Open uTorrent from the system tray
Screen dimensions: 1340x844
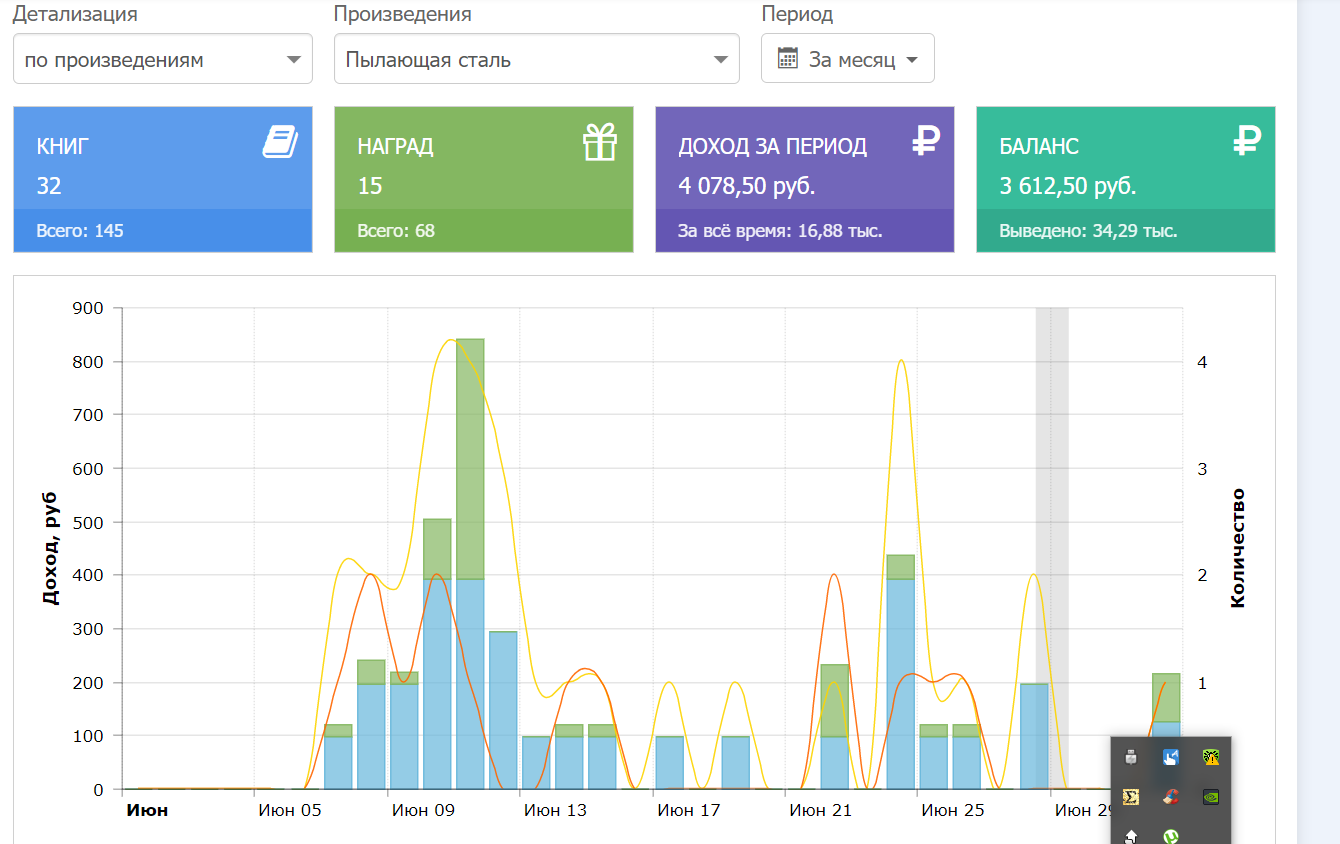click(1170, 835)
